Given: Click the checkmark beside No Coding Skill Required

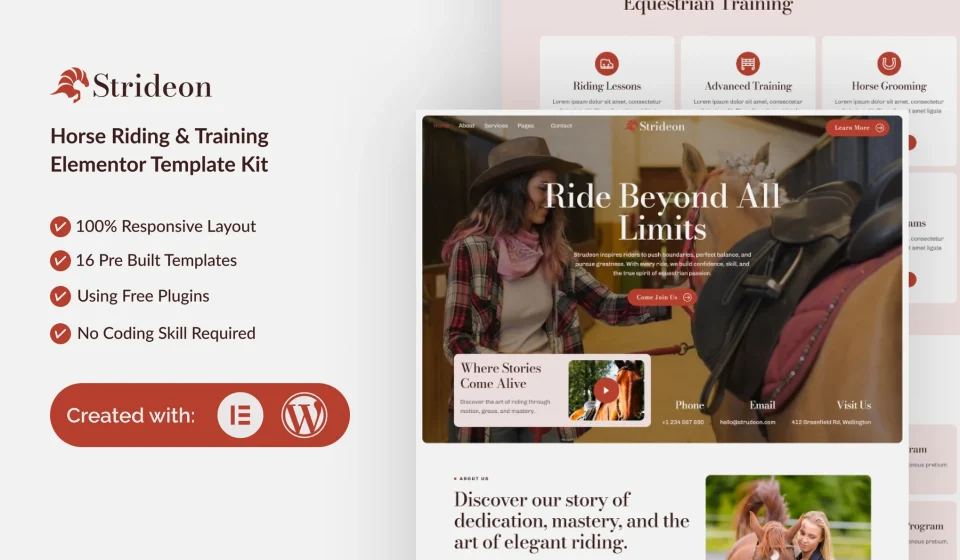Looking at the screenshot, I should coord(60,333).
